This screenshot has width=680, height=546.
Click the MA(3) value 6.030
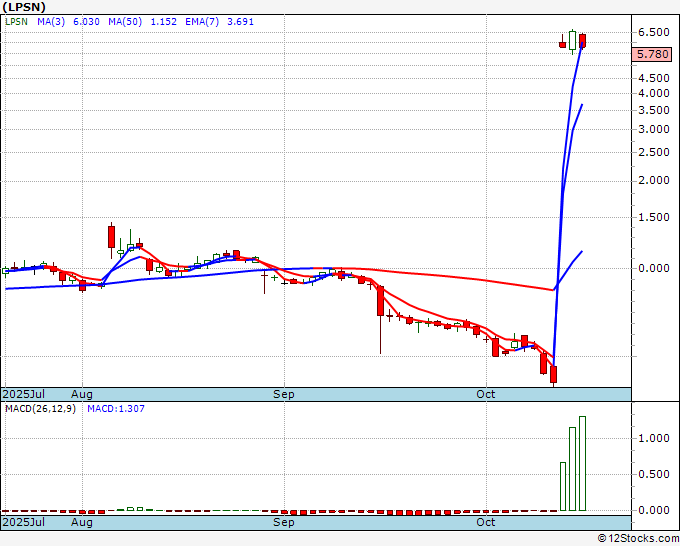pos(86,22)
